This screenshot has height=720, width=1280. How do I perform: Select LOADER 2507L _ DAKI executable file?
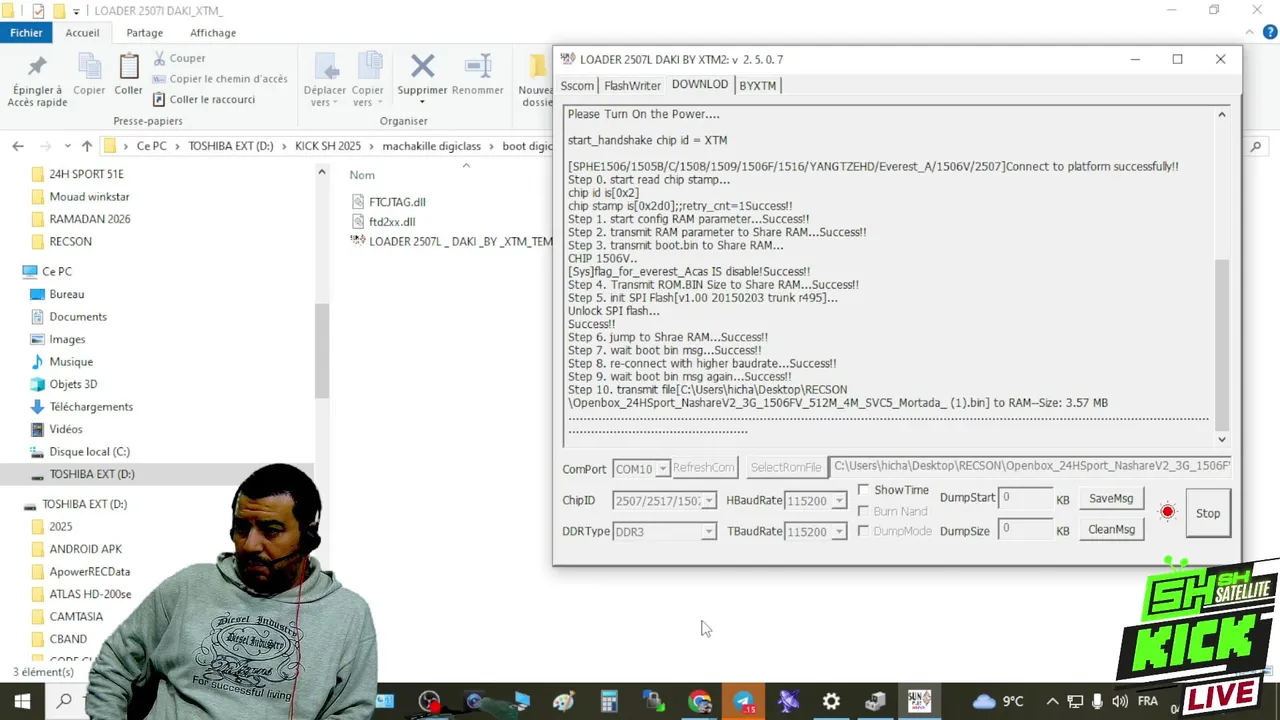(452, 241)
